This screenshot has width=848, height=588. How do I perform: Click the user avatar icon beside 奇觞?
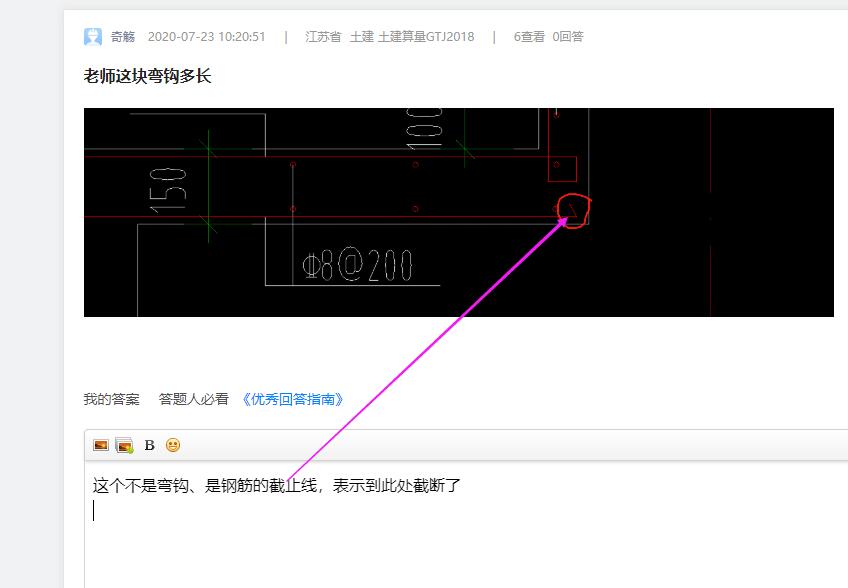92,37
